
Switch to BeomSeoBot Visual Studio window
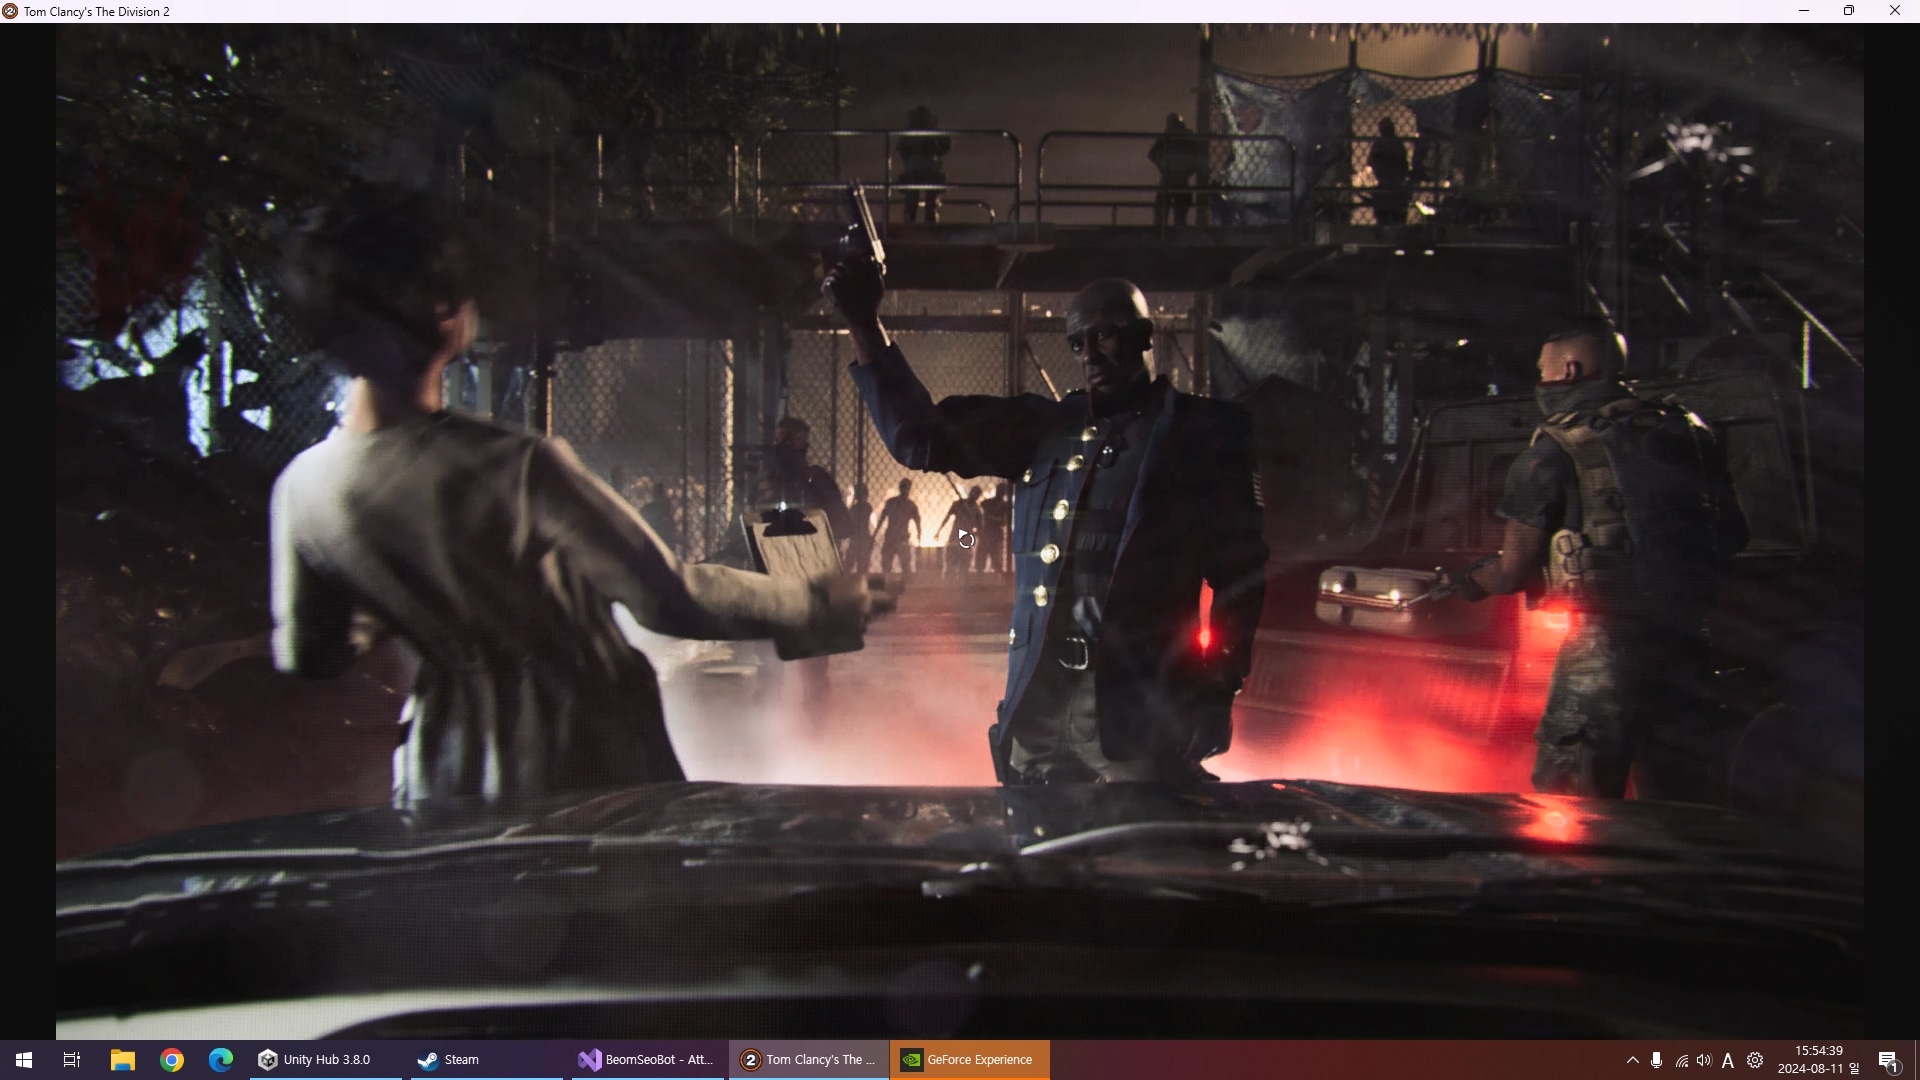(x=646, y=1060)
